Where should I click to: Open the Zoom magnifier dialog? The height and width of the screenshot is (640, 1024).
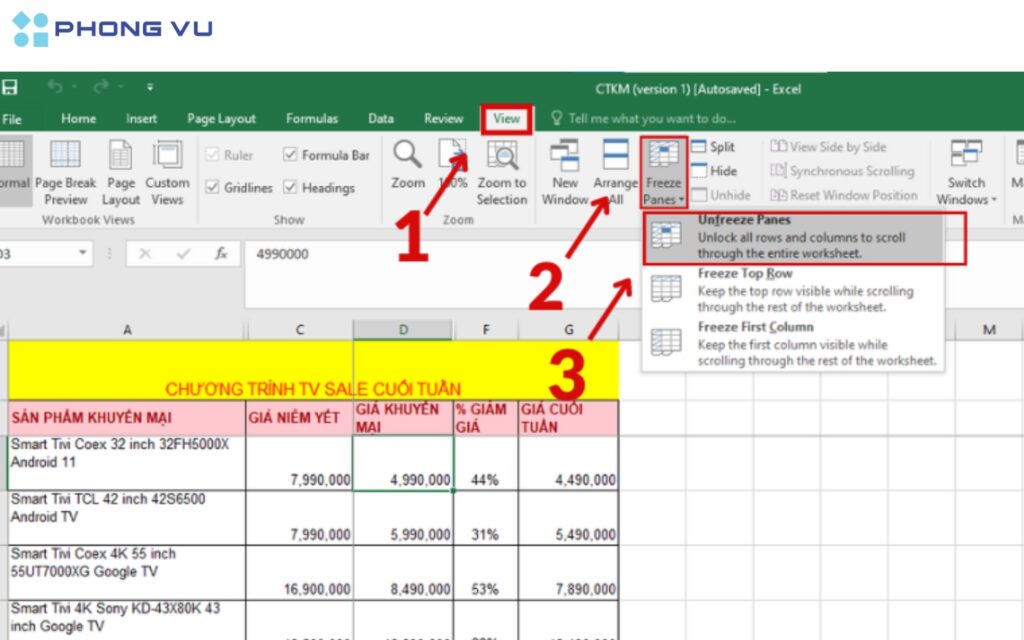(x=408, y=165)
